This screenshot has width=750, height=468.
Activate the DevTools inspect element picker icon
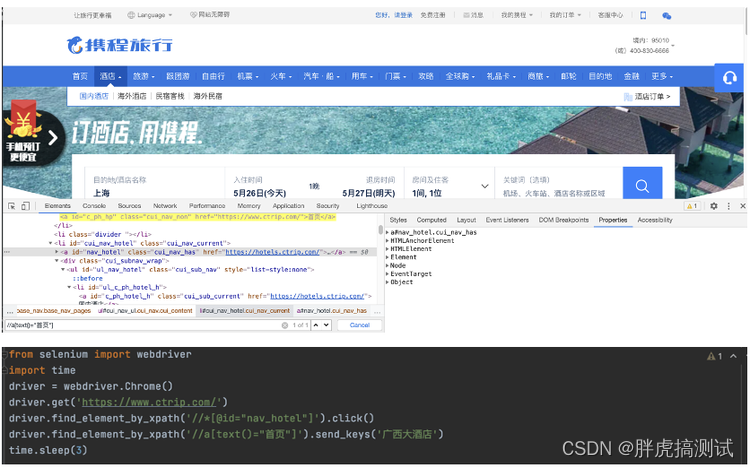(11, 206)
